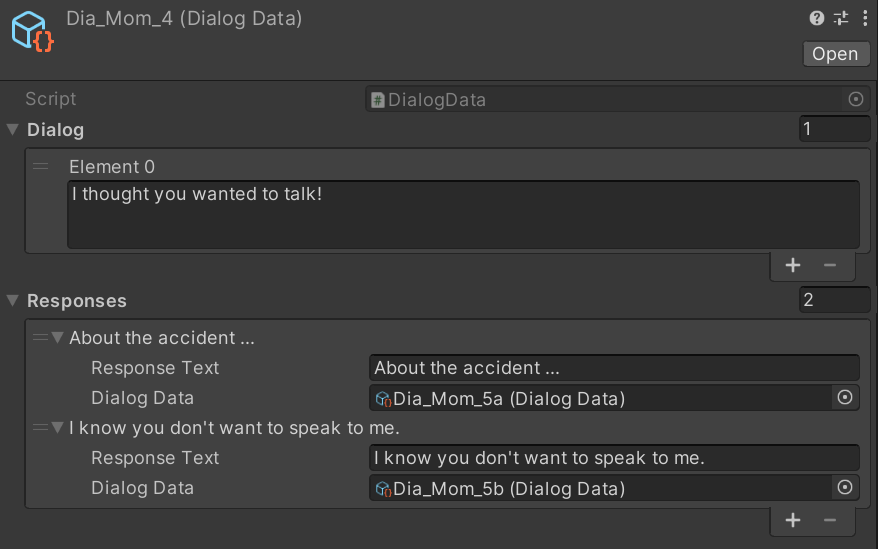Open object picker for Dia_Mom_5a

(x=845, y=398)
